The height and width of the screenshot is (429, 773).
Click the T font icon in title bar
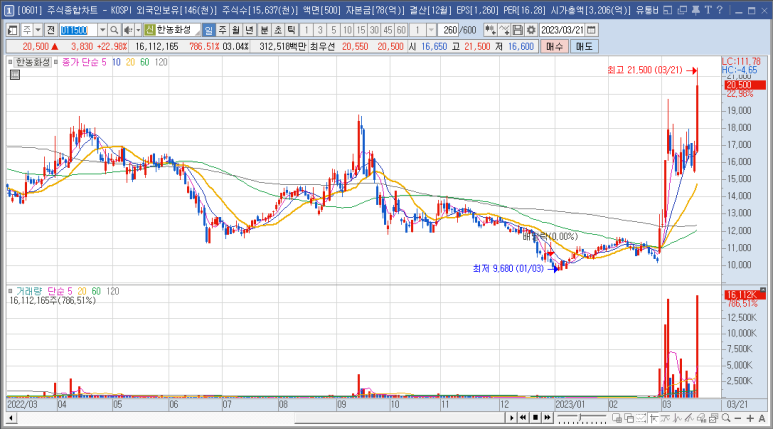708,10
